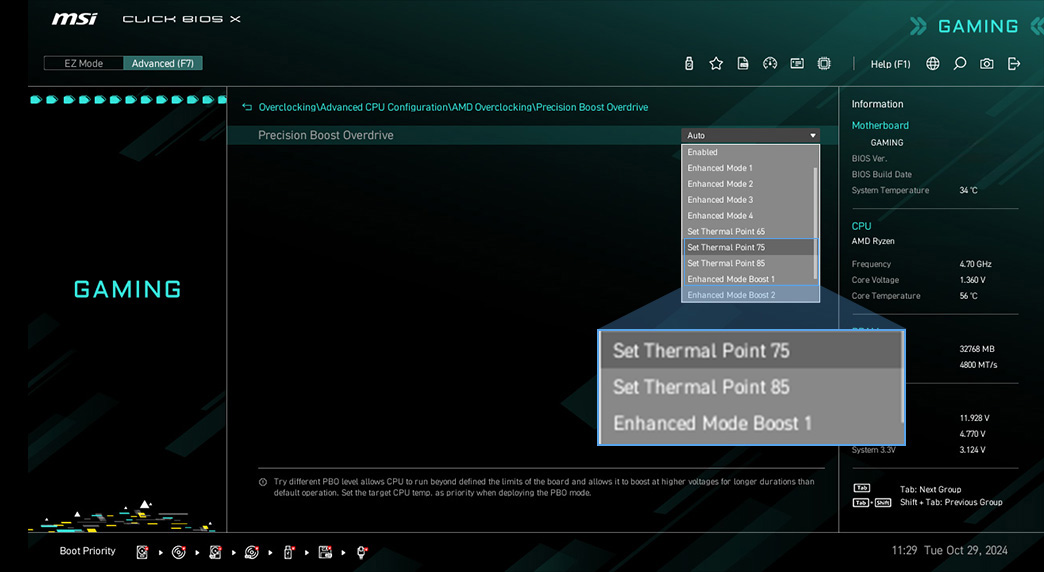
Task: Click the 4.770 V voltage reading
Action: (973, 434)
